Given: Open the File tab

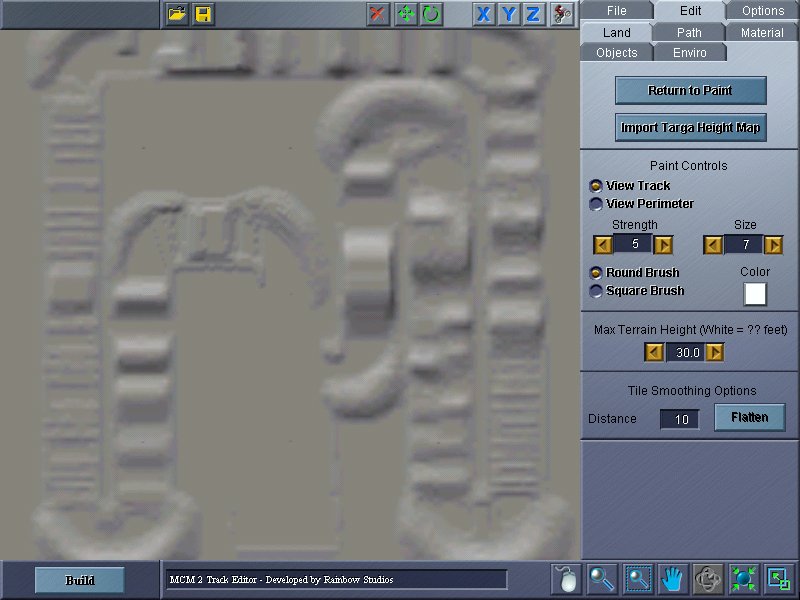Looking at the screenshot, I should click(x=616, y=10).
